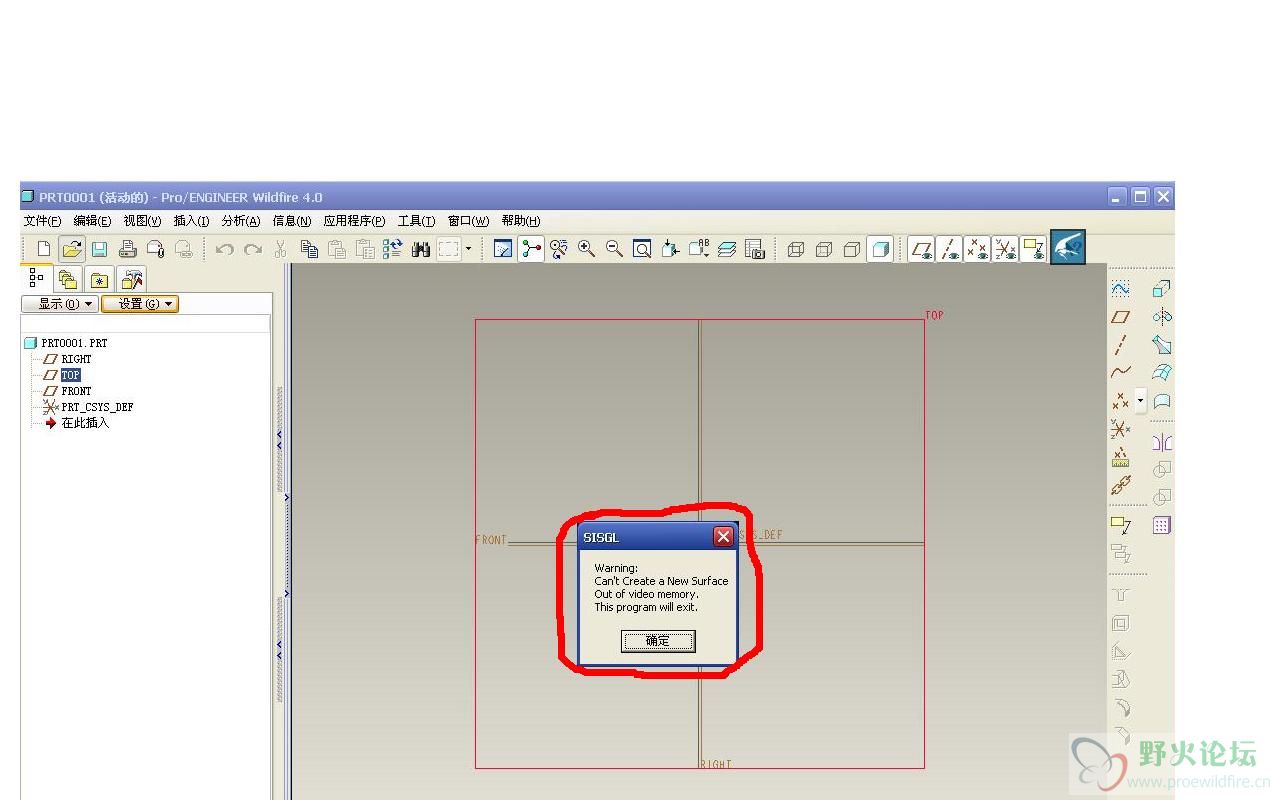Click the Open file folder icon
1280x800 pixels.
(71, 249)
